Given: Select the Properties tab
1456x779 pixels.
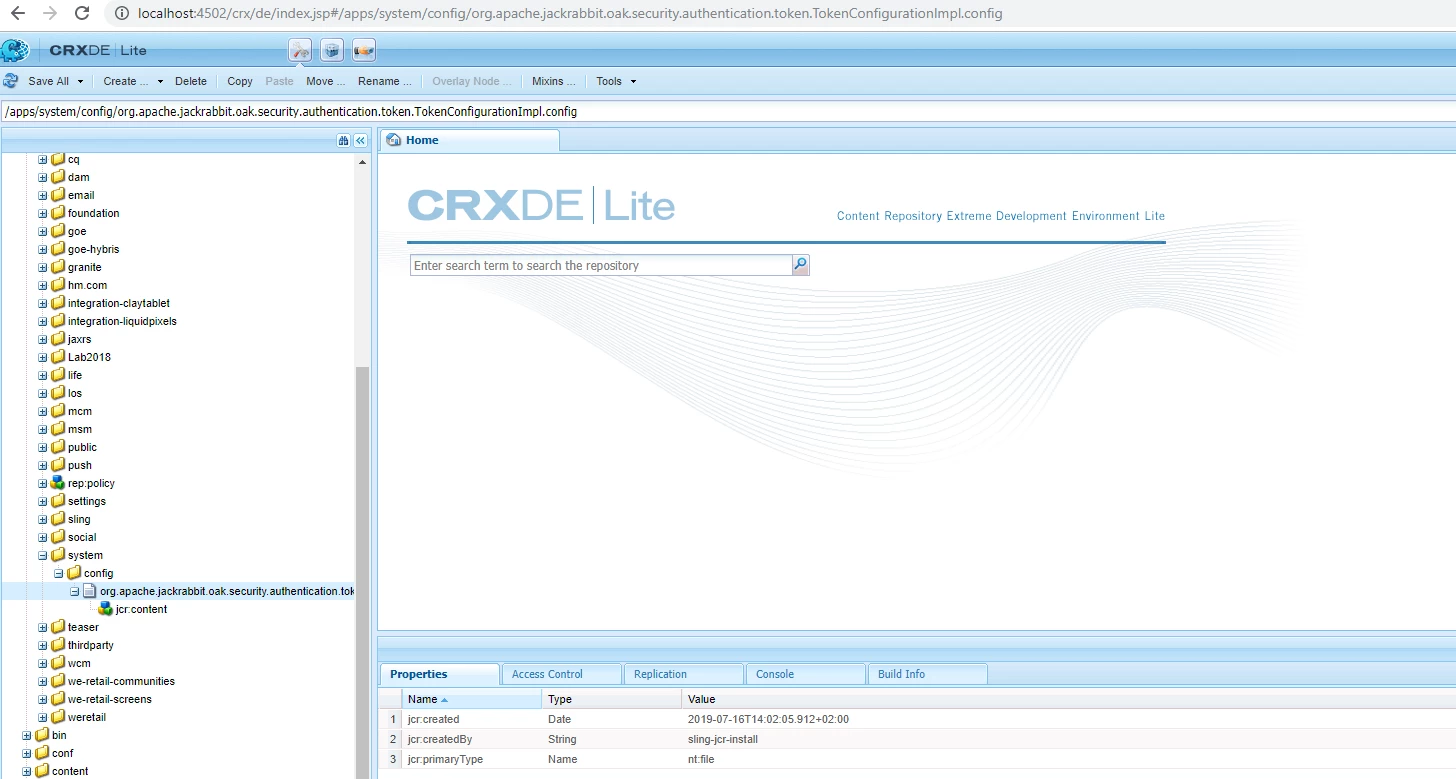Looking at the screenshot, I should point(439,674).
